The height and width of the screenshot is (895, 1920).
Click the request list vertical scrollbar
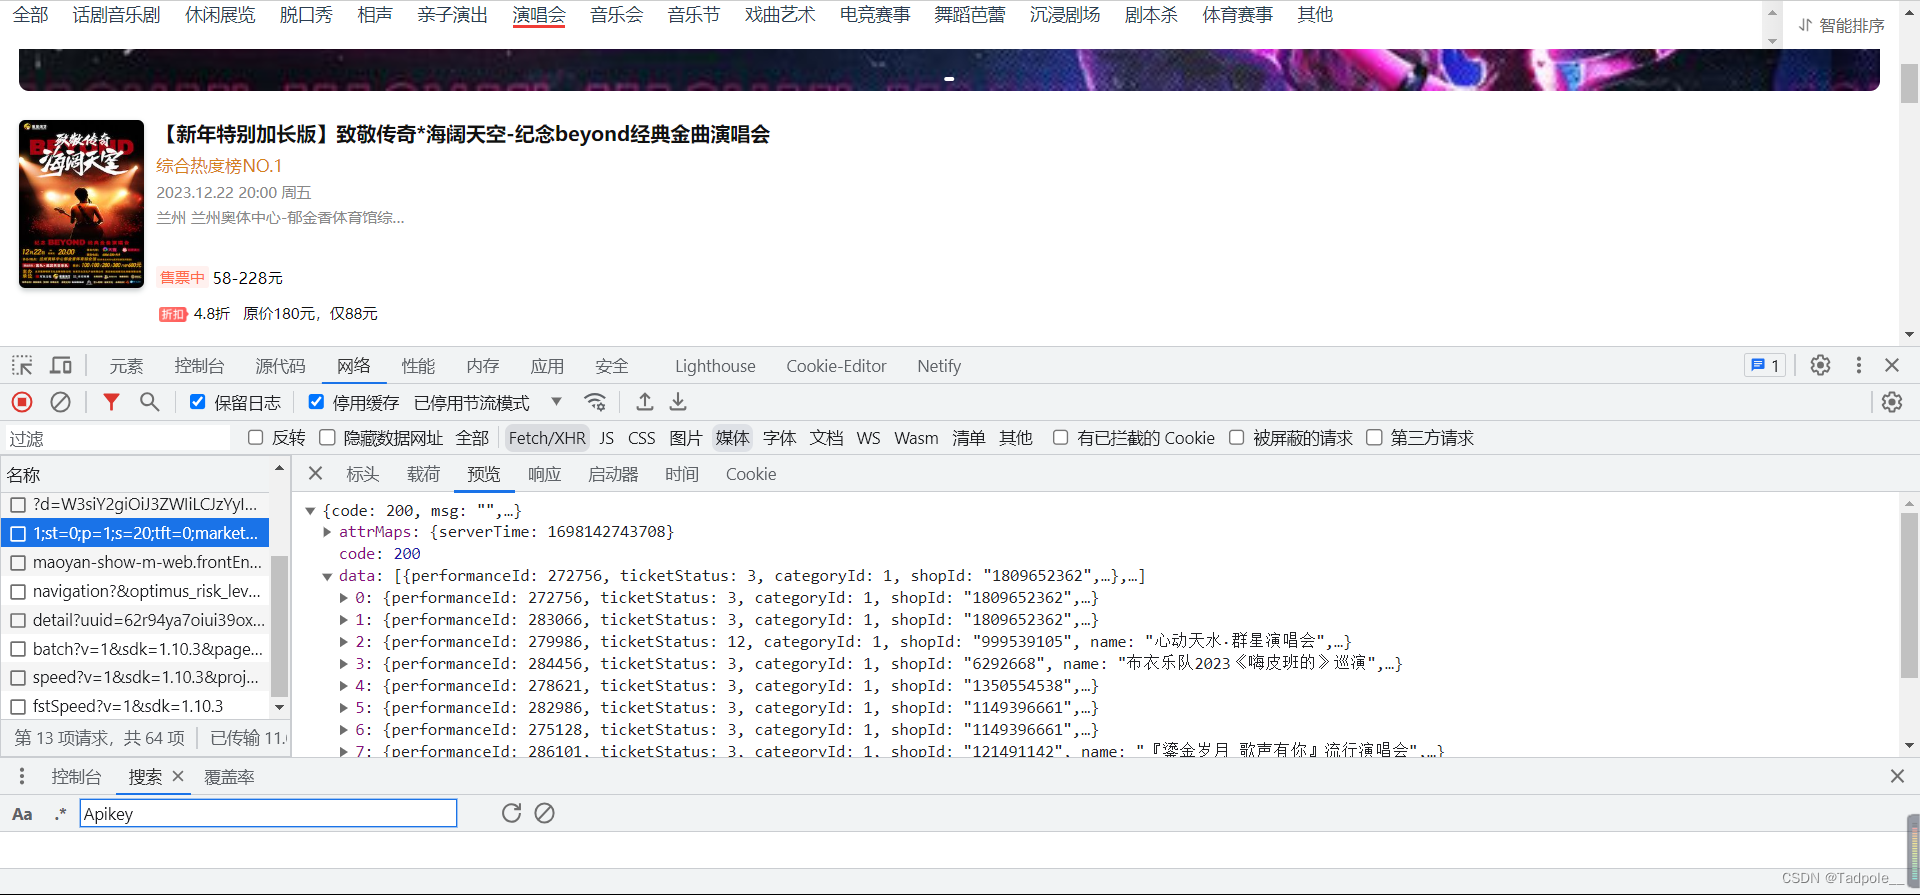280,626
